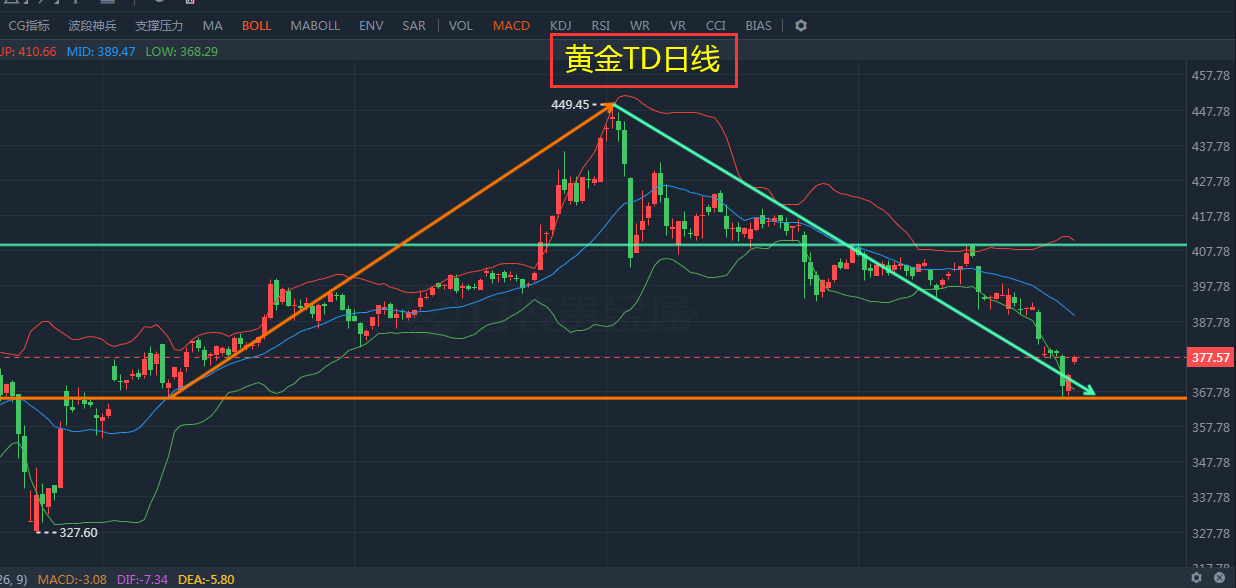Select the VOL volume indicator
Screen dimensions: 1236x588
[460, 25]
